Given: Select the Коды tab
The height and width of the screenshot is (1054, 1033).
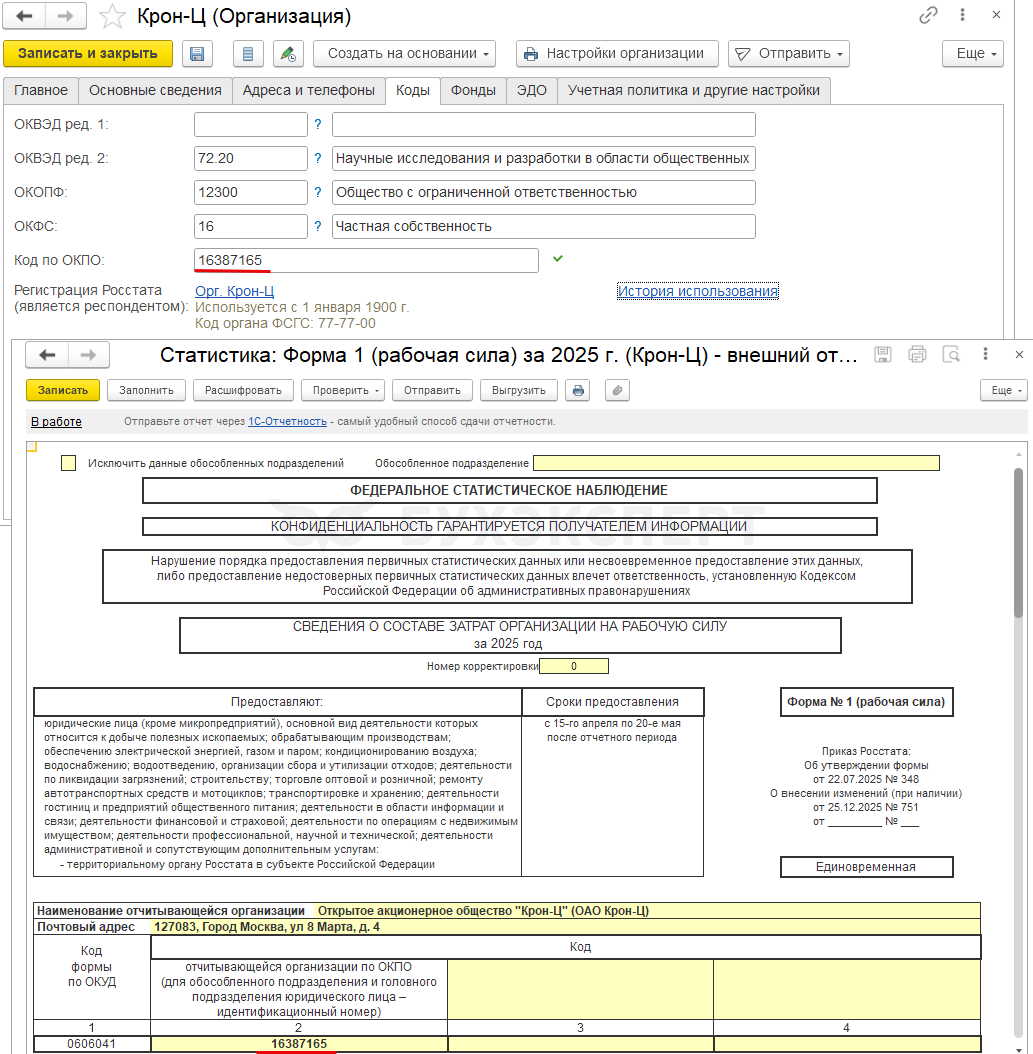Looking at the screenshot, I should [x=413, y=91].
